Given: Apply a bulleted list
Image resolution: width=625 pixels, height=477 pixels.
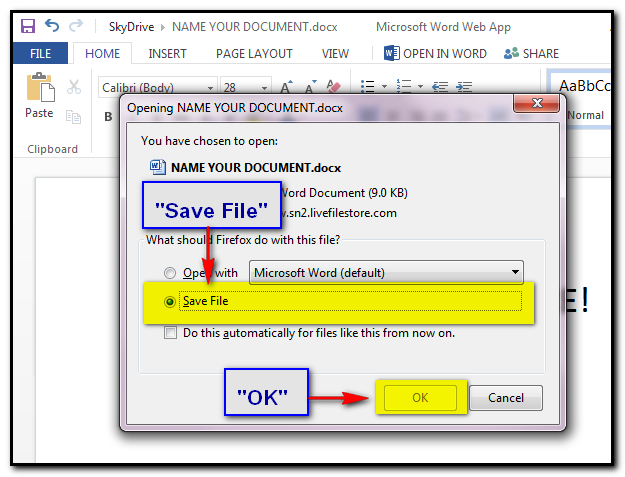Looking at the screenshot, I should (368, 86).
